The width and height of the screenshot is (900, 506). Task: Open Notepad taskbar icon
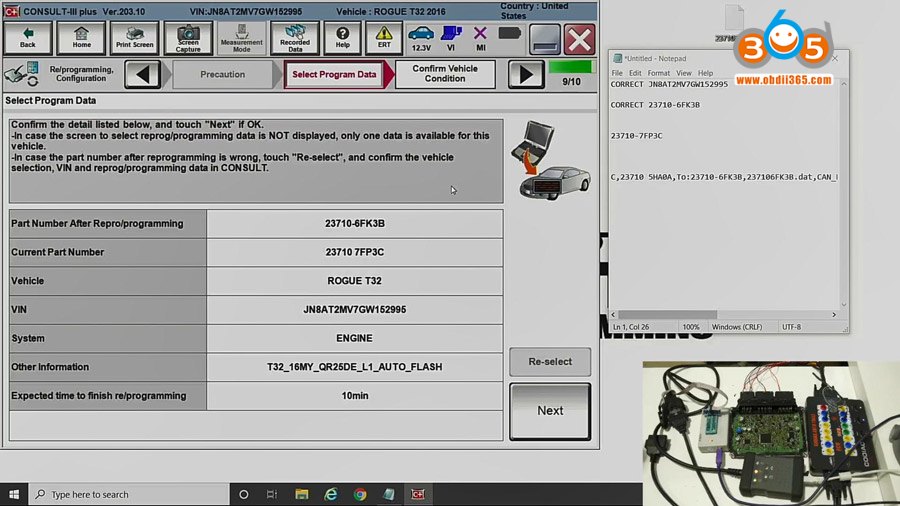[389, 494]
